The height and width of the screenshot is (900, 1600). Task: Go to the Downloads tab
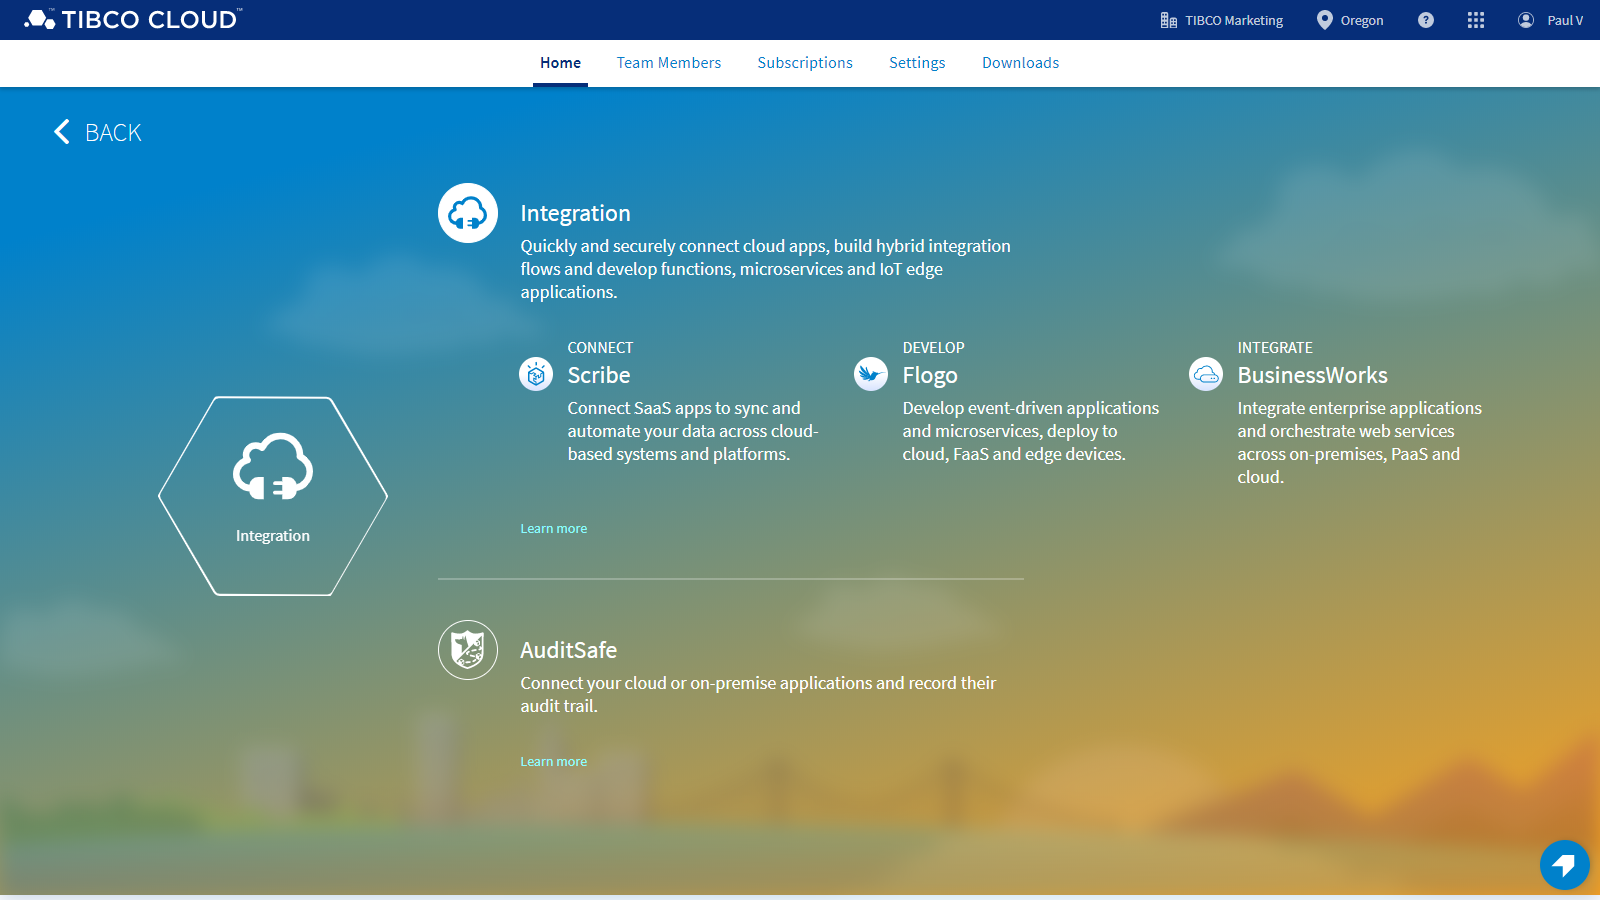[x=1020, y=62]
